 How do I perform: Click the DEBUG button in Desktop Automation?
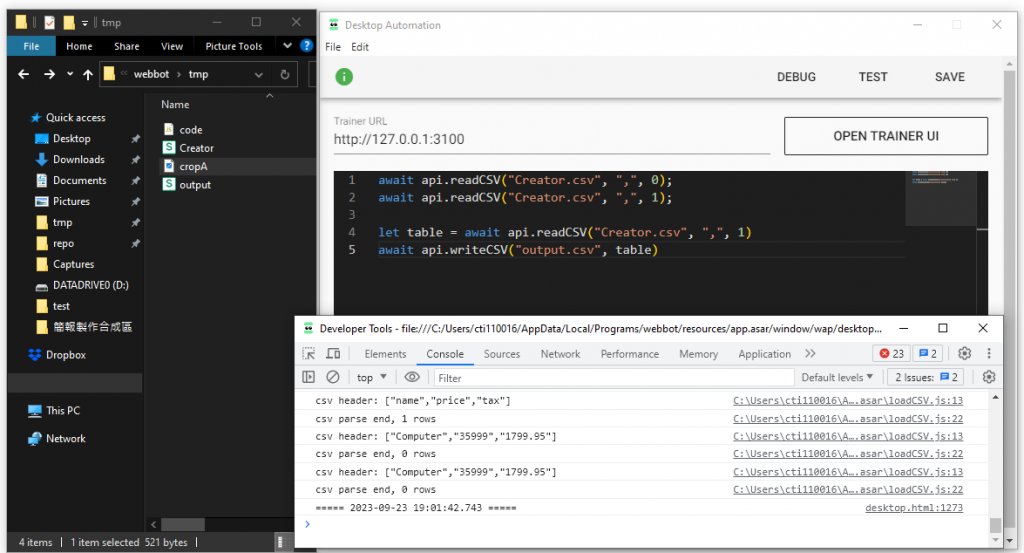click(796, 77)
